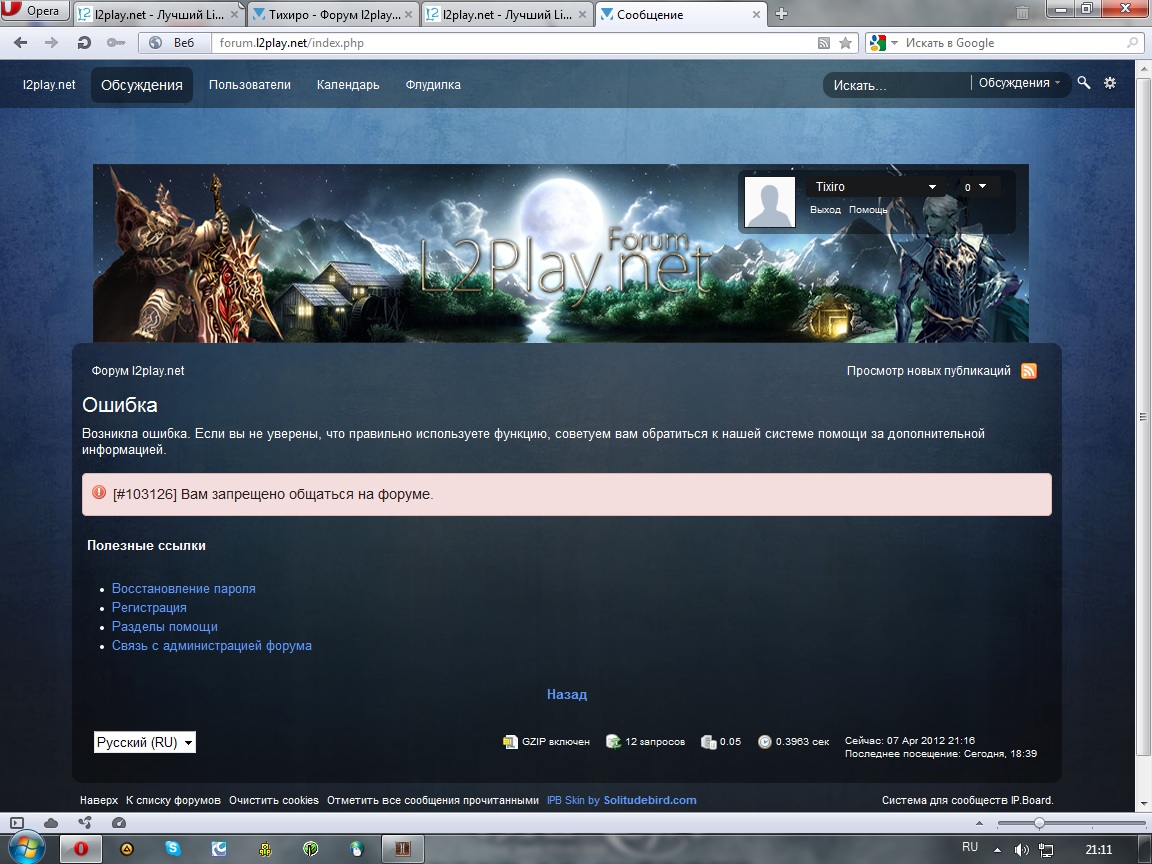Click the 'Очистить cookies' footer link
The height and width of the screenshot is (864, 1152).
coord(274,800)
